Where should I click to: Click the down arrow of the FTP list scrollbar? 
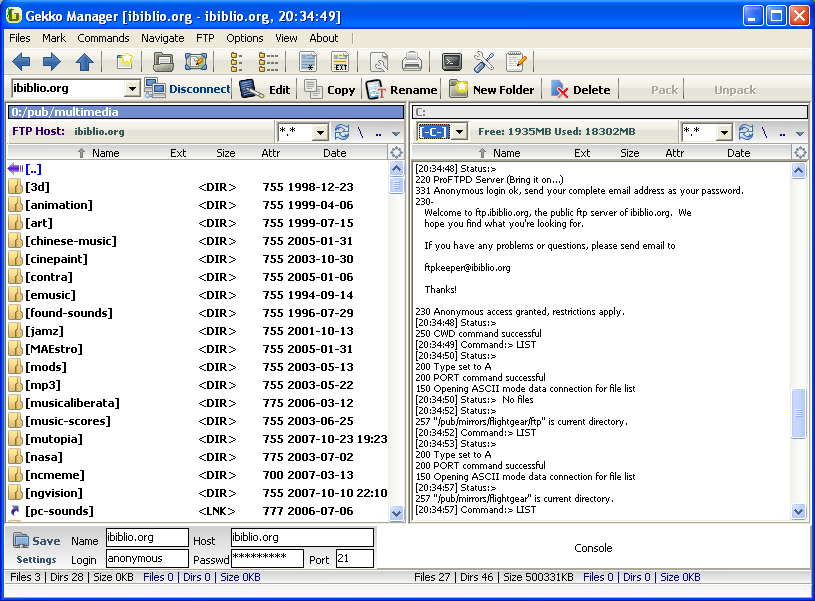pyautogui.click(x=396, y=513)
